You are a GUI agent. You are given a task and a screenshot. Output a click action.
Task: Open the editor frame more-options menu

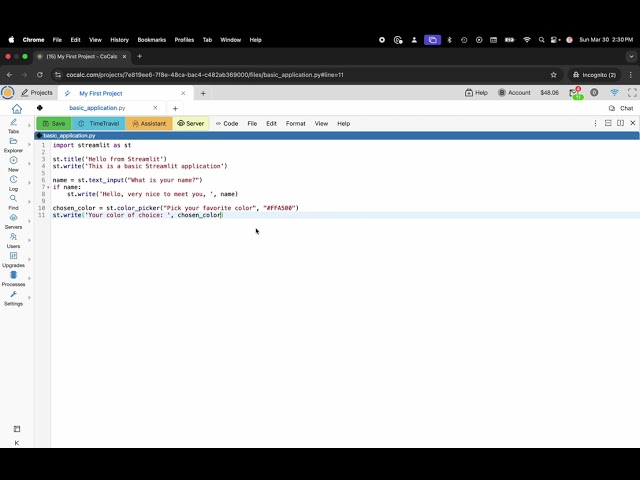coord(596,123)
